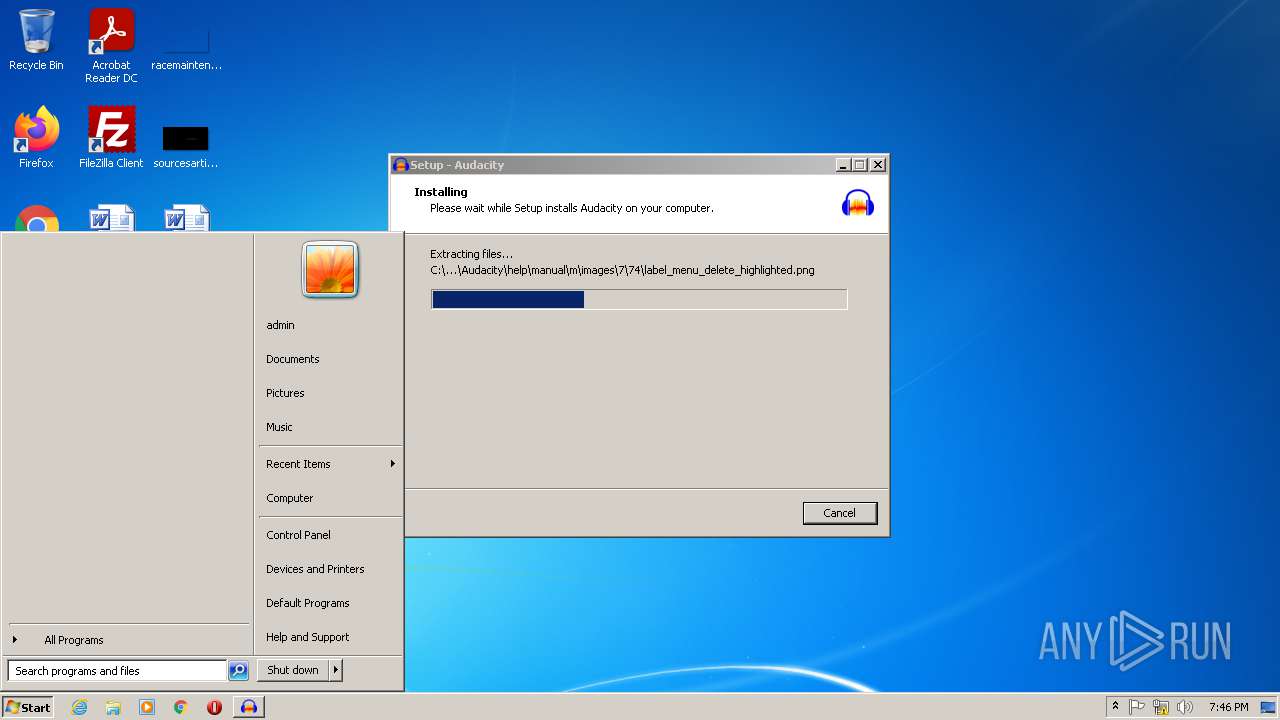
Task: Click the Setup window title bar icon
Action: click(x=400, y=165)
